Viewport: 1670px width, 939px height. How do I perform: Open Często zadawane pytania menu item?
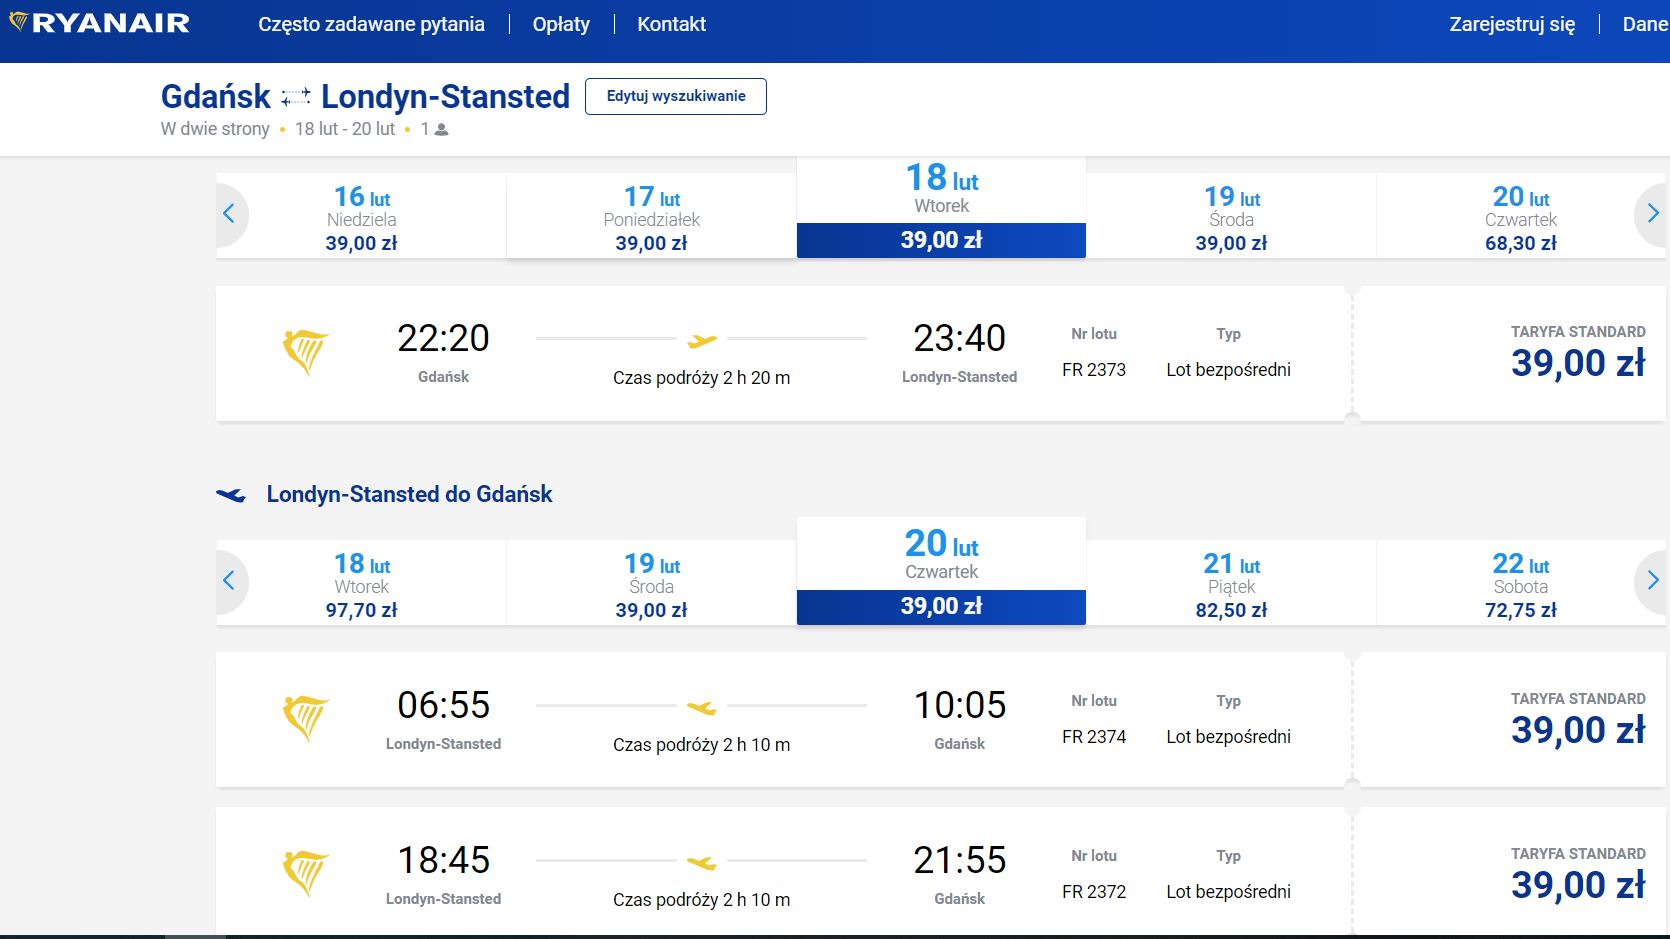point(371,24)
